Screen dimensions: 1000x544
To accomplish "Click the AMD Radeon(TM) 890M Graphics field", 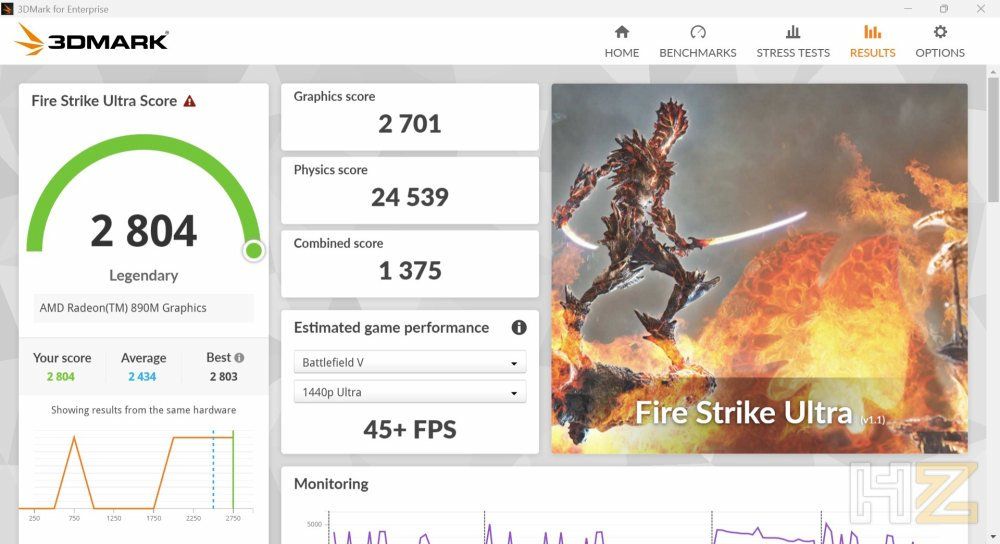I will coord(143,308).
